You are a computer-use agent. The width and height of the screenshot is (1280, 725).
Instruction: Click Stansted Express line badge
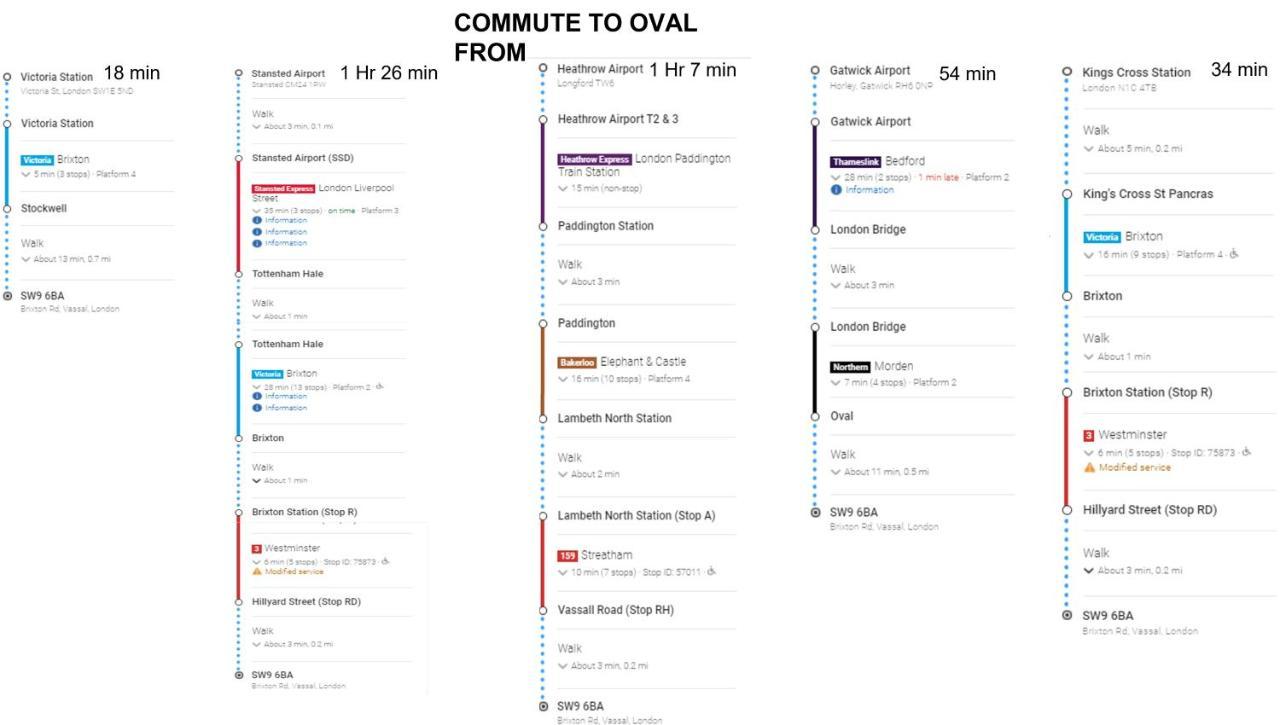(x=283, y=189)
